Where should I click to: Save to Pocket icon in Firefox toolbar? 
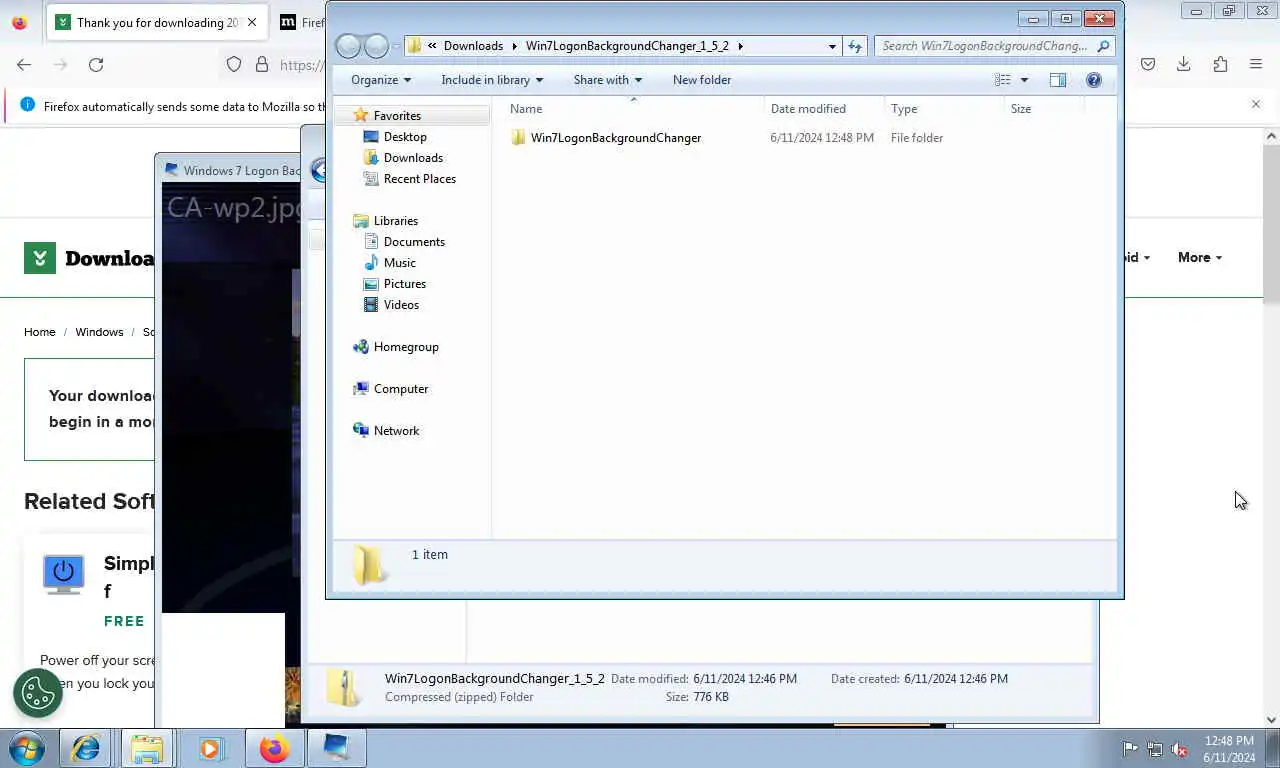point(1148,64)
